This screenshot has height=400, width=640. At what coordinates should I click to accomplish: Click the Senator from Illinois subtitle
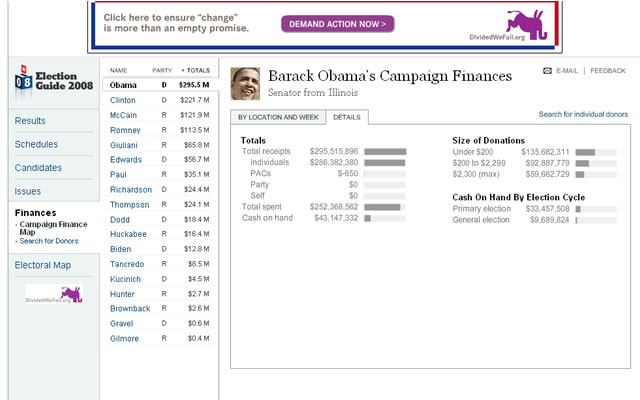pos(313,93)
